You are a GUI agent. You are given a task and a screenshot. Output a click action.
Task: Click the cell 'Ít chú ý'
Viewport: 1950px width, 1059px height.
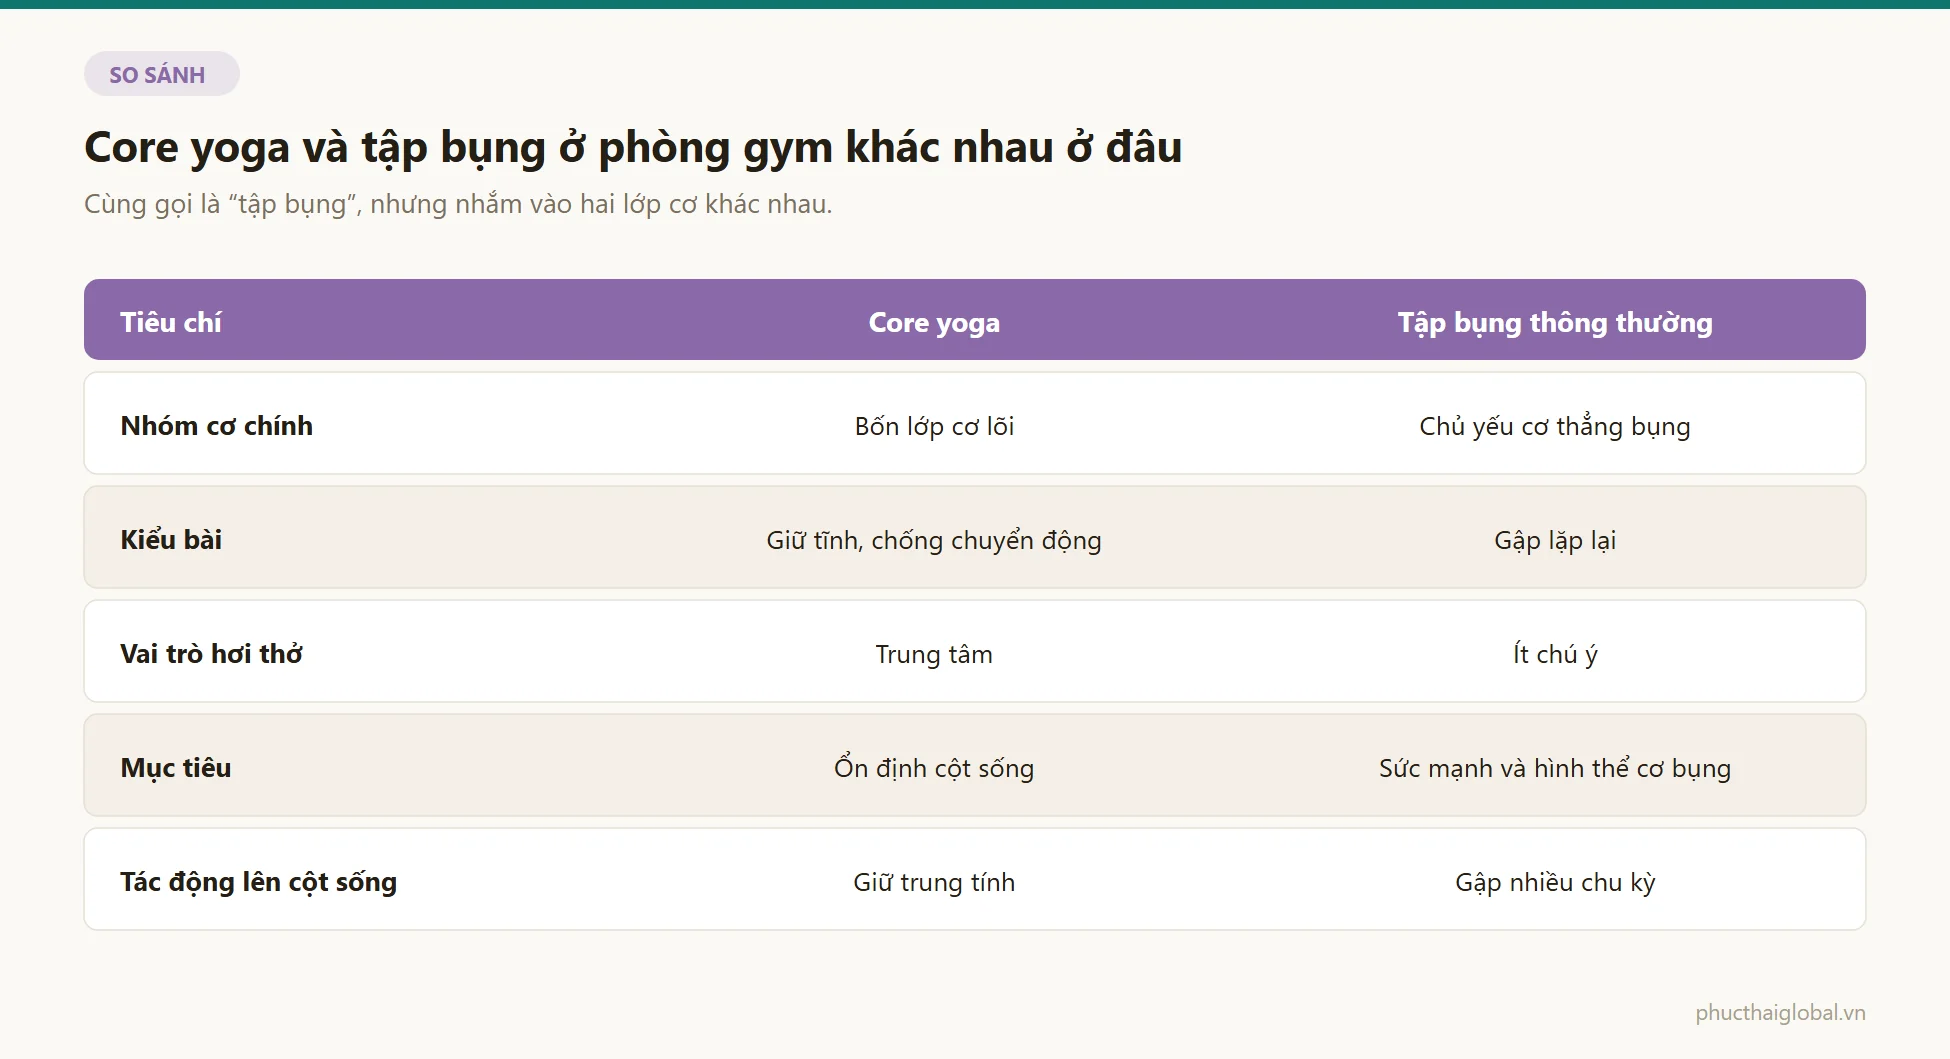(1555, 654)
